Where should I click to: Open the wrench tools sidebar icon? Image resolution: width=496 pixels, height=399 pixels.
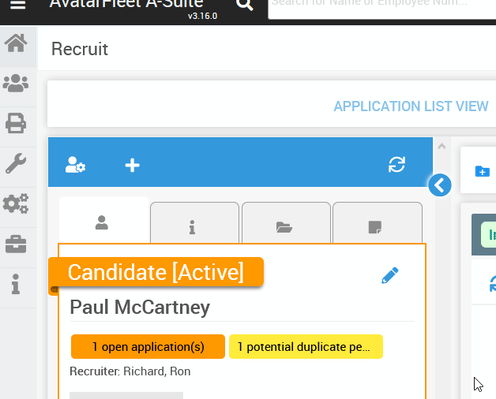[x=16, y=163]
